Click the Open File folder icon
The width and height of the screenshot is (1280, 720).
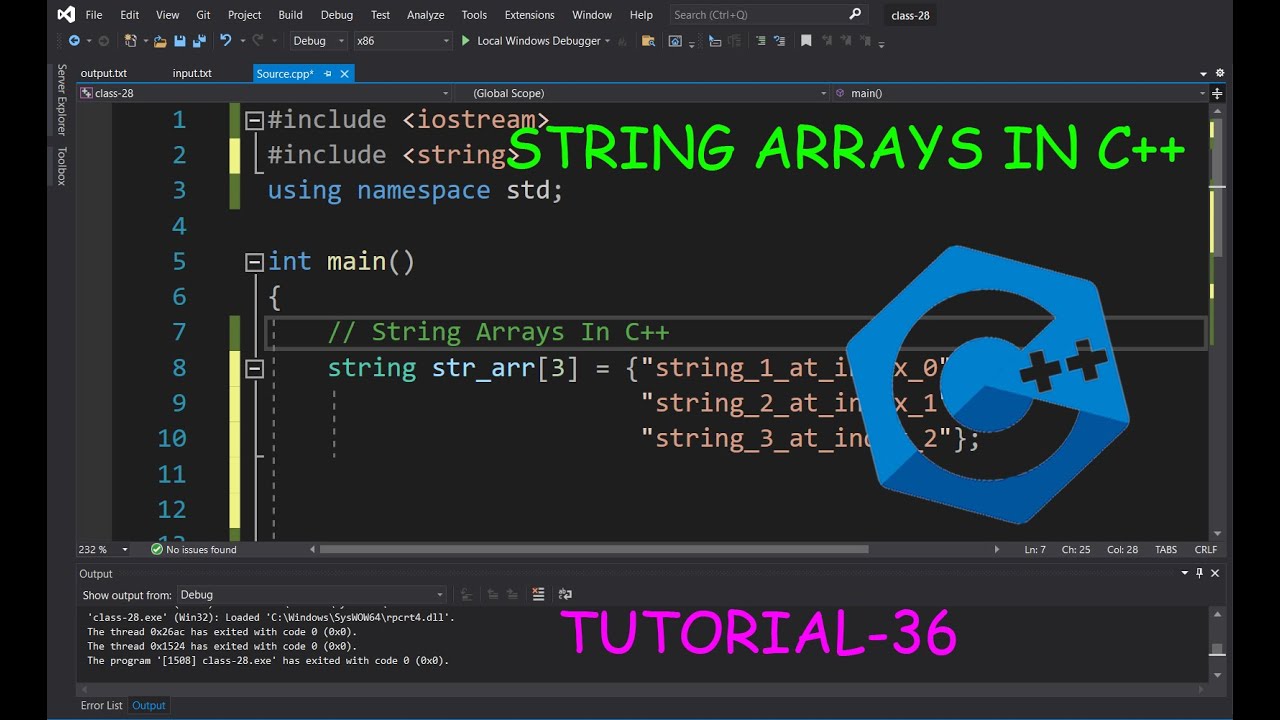pyautogui.click(x=160, y=41)
